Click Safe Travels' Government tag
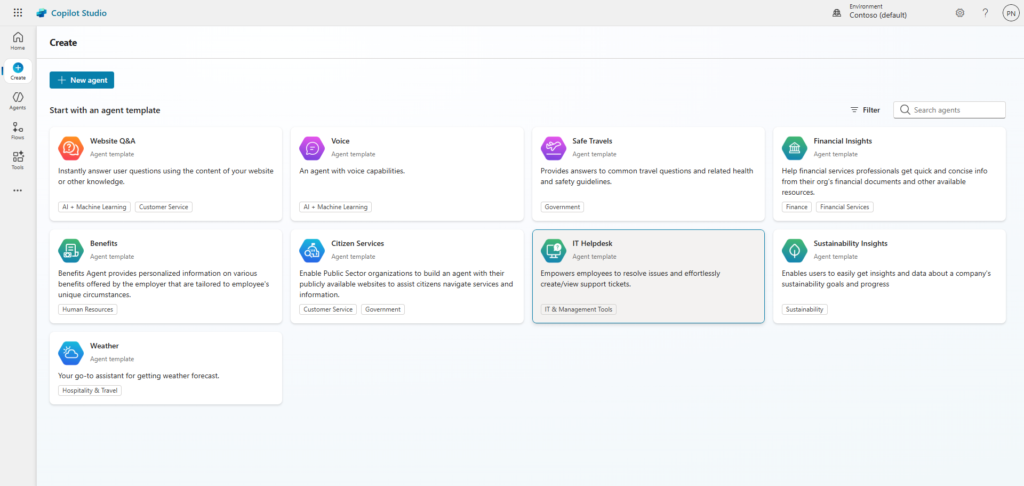This screenshot has height=486, width=1024. [x=562, y=206]
